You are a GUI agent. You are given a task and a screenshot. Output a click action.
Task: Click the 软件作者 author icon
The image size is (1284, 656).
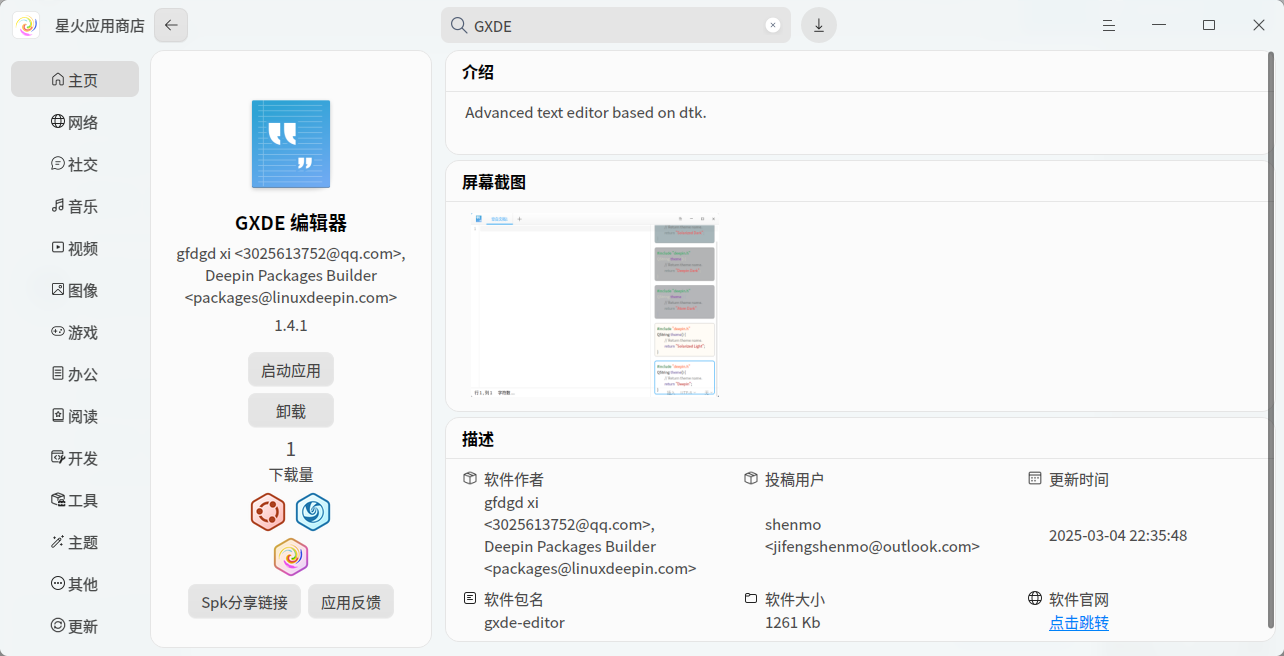pos(470,479)
